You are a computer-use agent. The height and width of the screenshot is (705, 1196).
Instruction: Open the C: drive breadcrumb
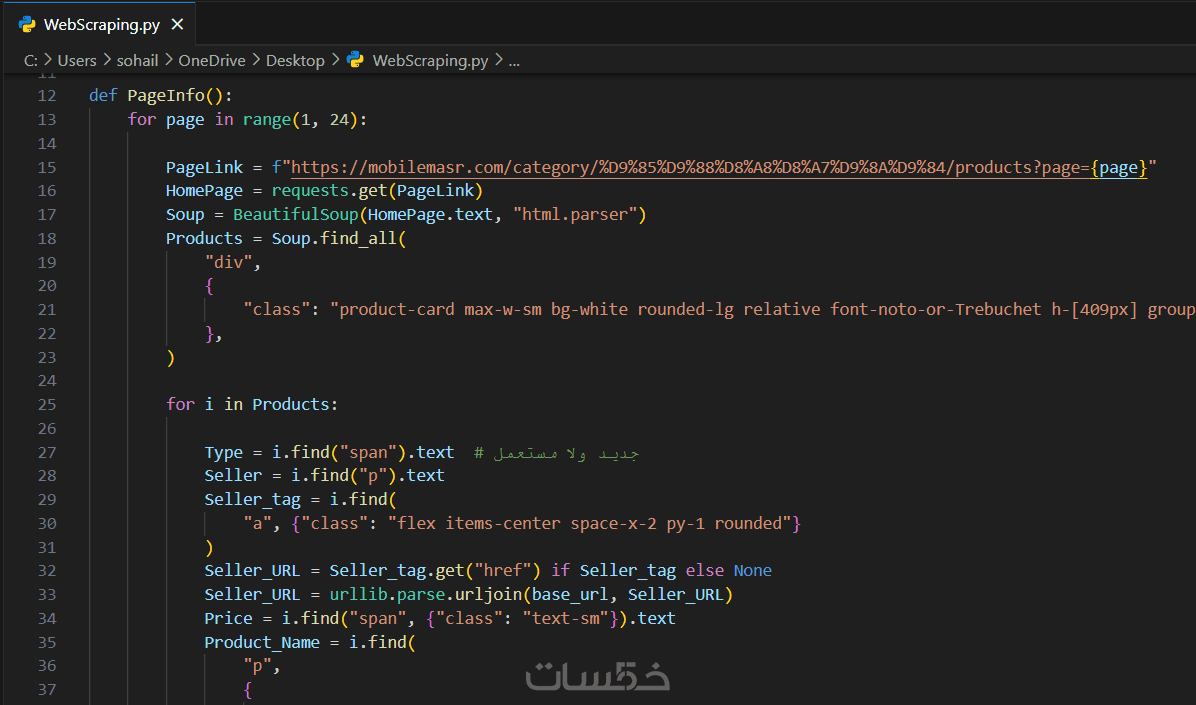click(x=31, y=60)
